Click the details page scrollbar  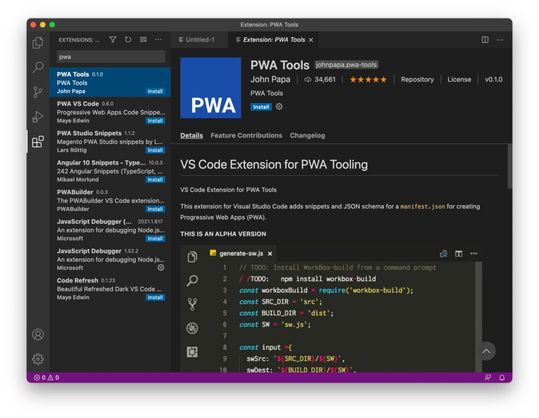[x=509, y=166]
